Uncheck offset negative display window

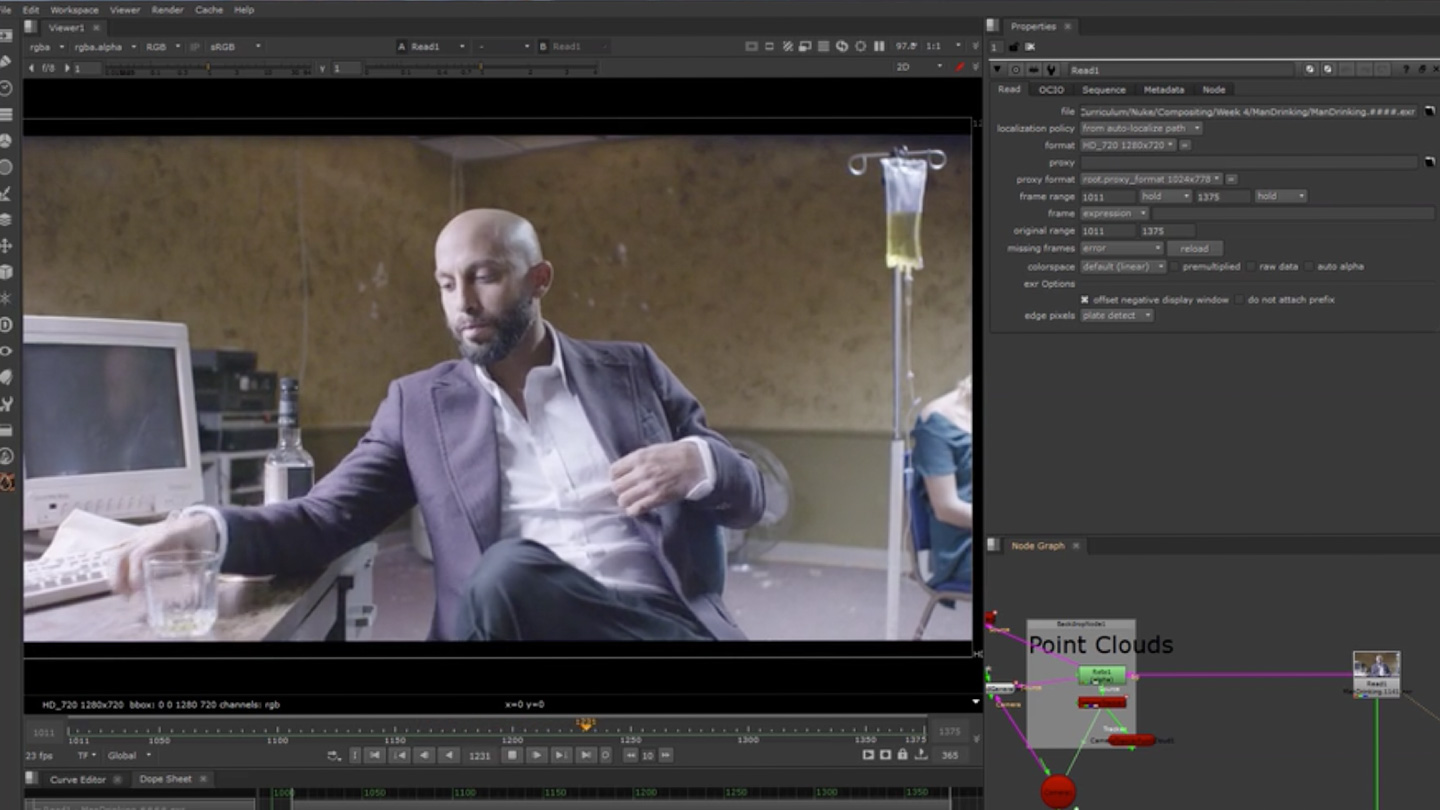tap(1085, 300)
